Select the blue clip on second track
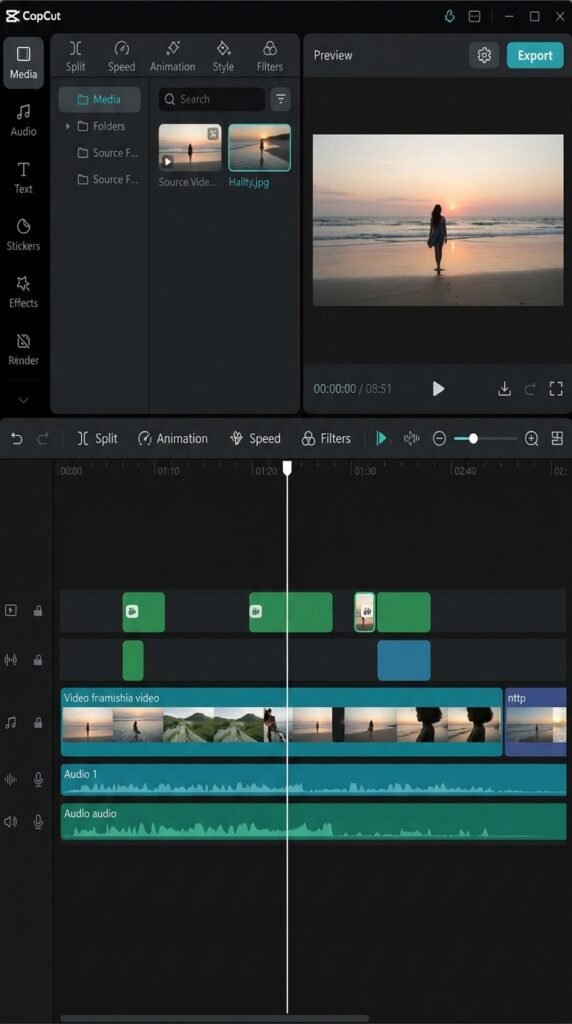The width and height of the screenshot is (572, 1024). point(404,660)
